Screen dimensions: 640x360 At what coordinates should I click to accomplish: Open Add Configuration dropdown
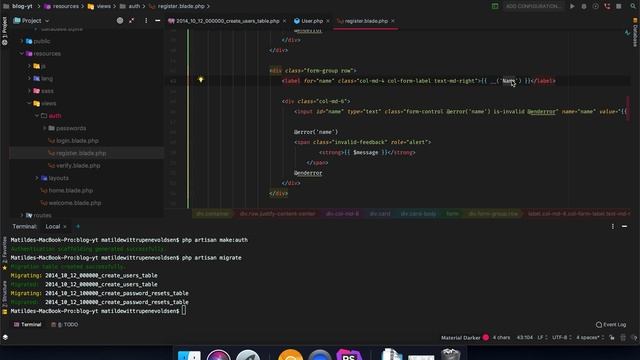coord(533,6)
